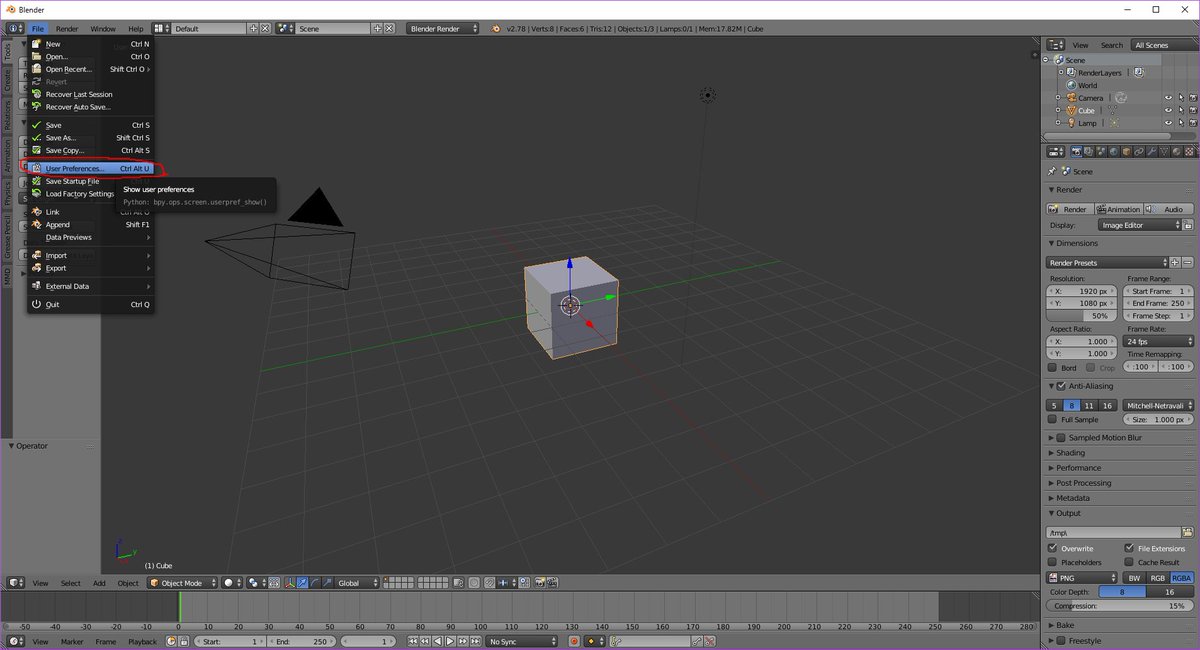
Task: Open the Object Mode dropdown
Action: tap(181, 583)
